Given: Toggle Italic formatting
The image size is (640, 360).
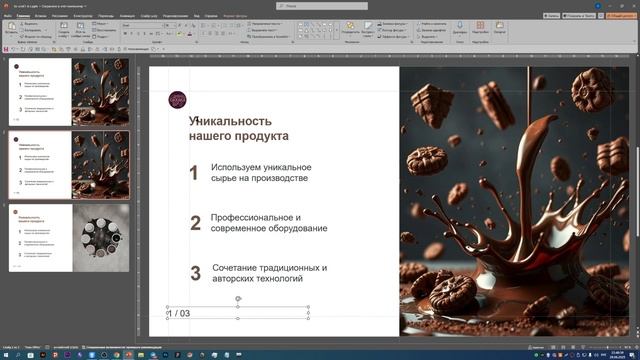Looking at the screenshot, I should [131, 33].
